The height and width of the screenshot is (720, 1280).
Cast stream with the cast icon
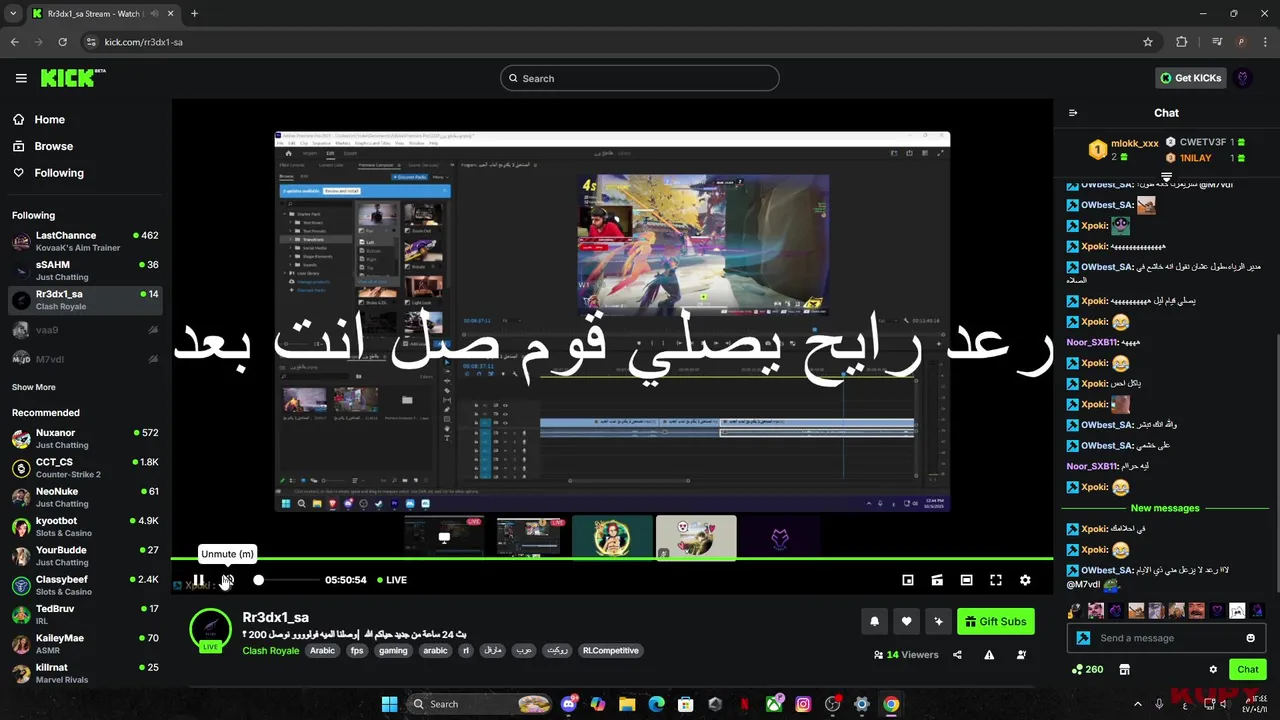click(x=937, y=580)
